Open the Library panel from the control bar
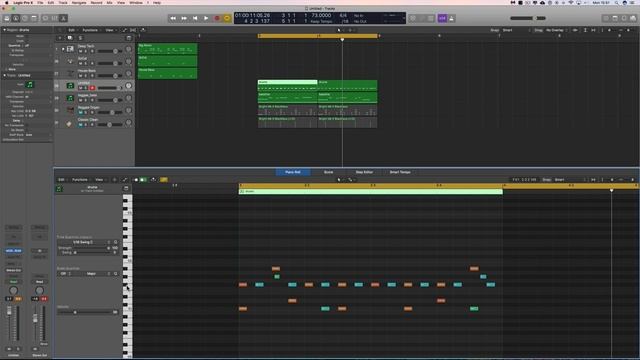 [x=7, y=18]
